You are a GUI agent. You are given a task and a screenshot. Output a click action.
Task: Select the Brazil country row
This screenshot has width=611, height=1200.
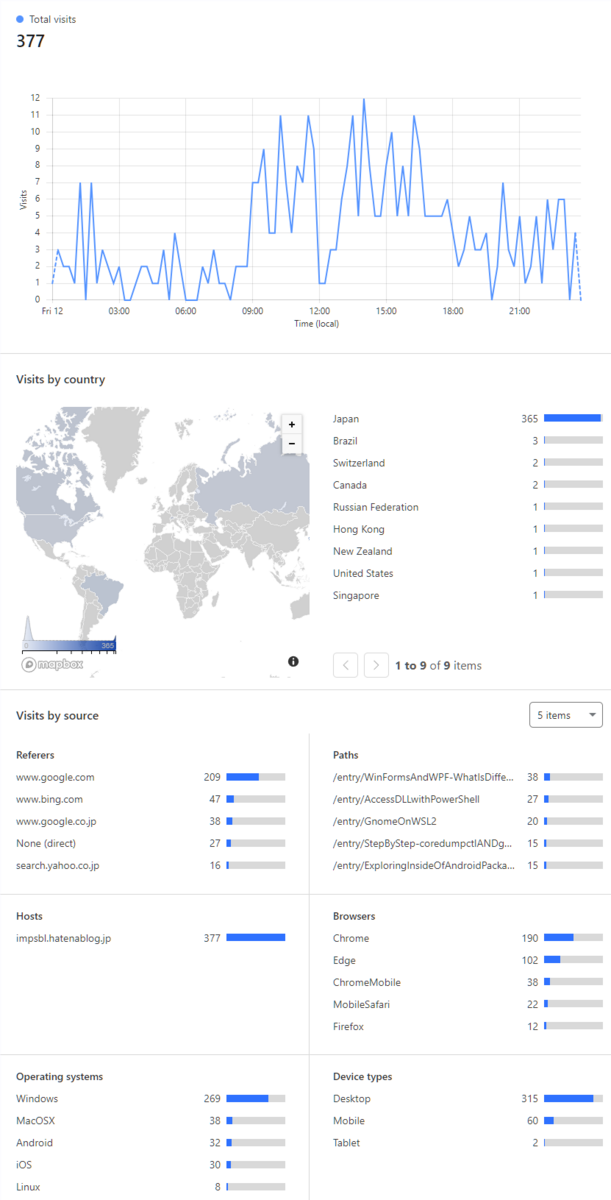coord(467,441)
